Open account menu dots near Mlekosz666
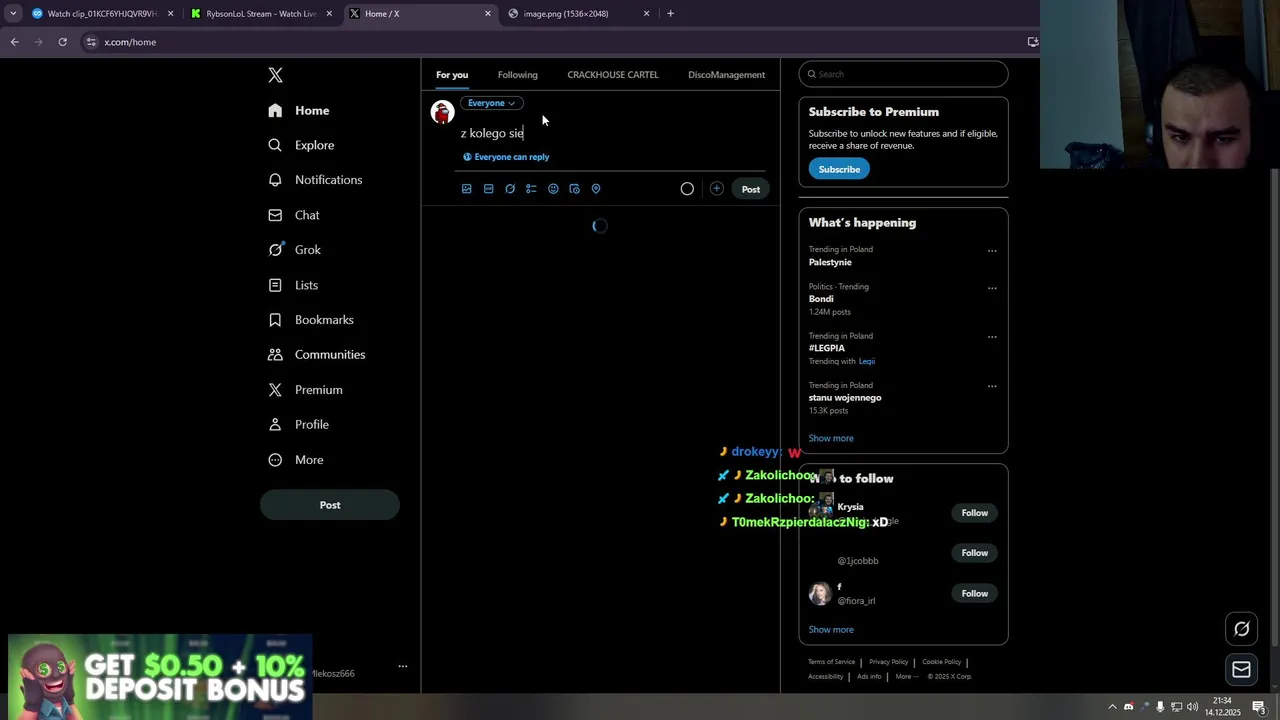1280x720 pixels. click(x=403, y=666)
